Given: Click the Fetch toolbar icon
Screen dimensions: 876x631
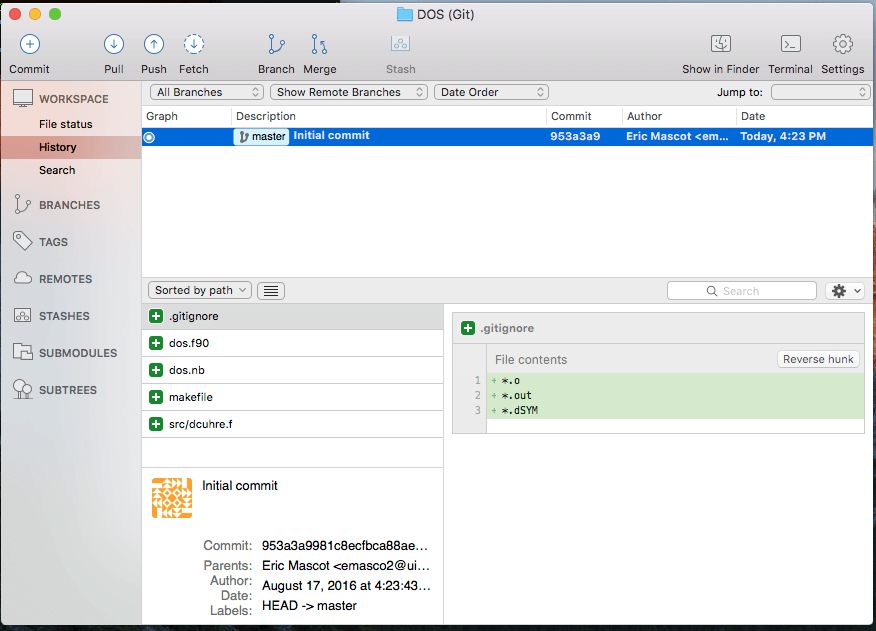Looking at the screenshot, I should tap(194, 44).
